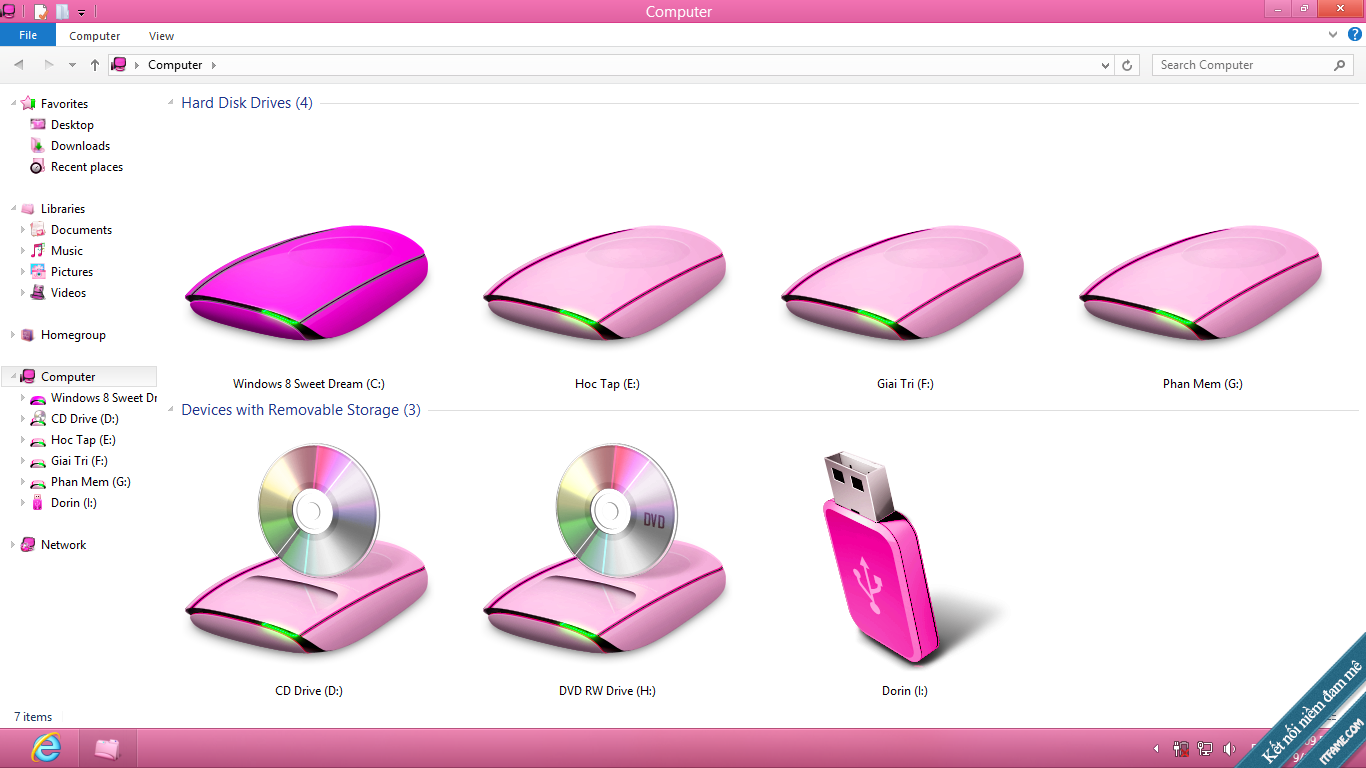Select Dorin (I:) in the navigation pane
The height and width of the screenshot is (768, 1366).
[73, 503]
